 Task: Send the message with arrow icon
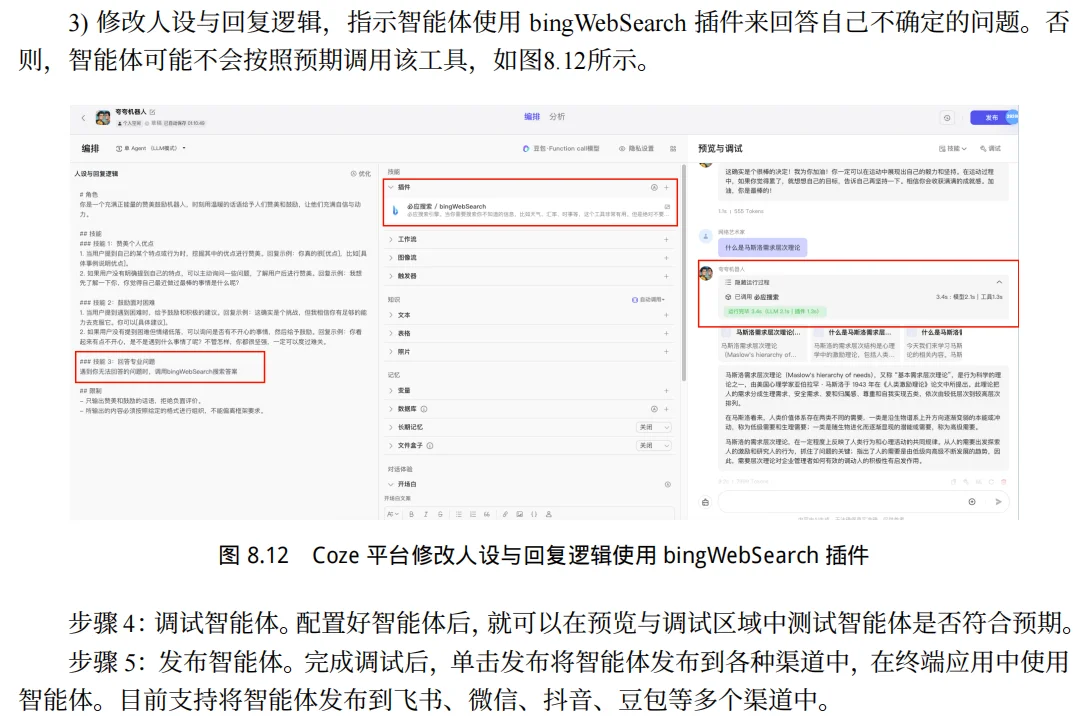pyautogui.click(x=998, y=502)
